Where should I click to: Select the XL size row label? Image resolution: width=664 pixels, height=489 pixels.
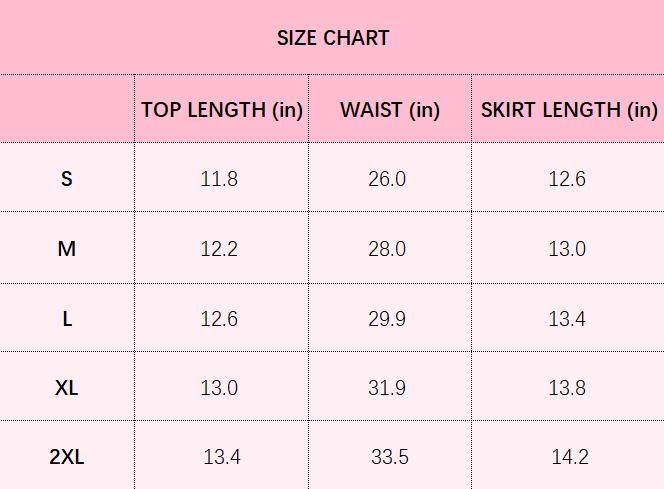coord(67,388)
